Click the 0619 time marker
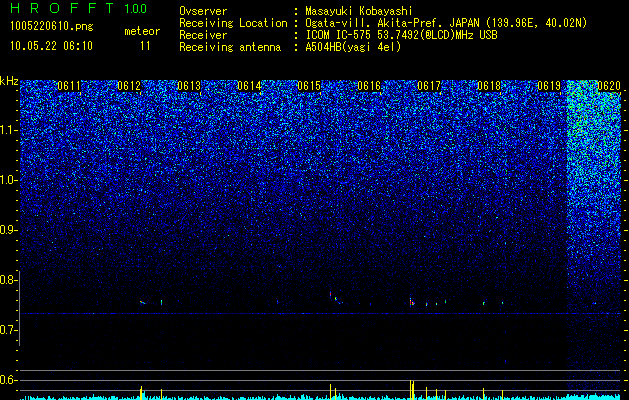 point(549,86)
